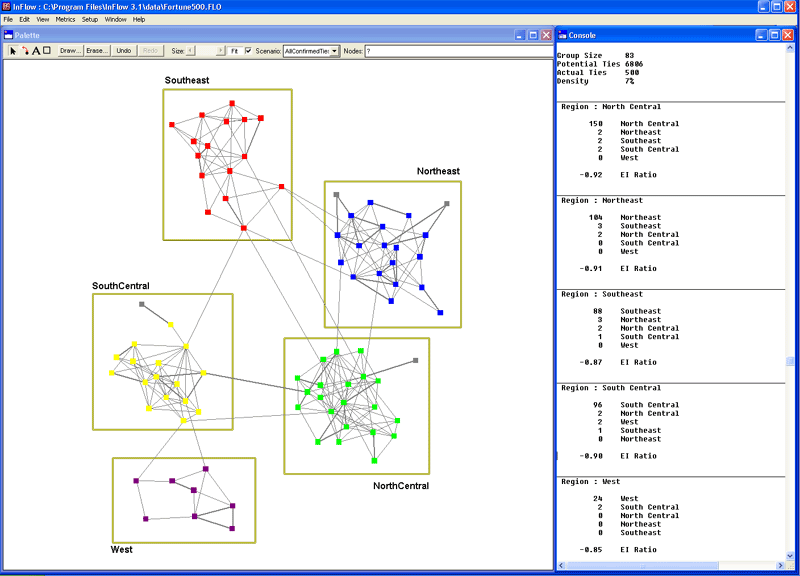Open the Window menu
The width and height of the screenshot is (800, 576).
pyautogui.click(x=115, y=19)
